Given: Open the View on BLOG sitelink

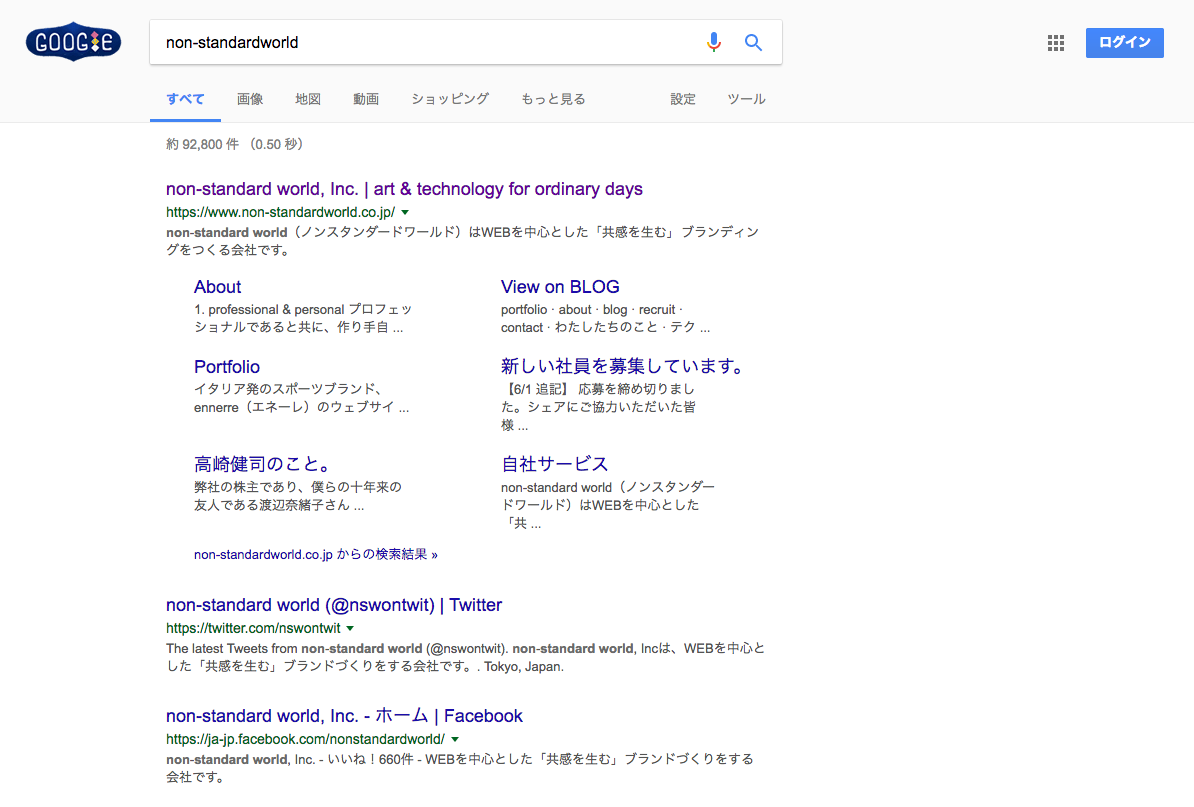Looking at the screenshot, I should point(560,287).
